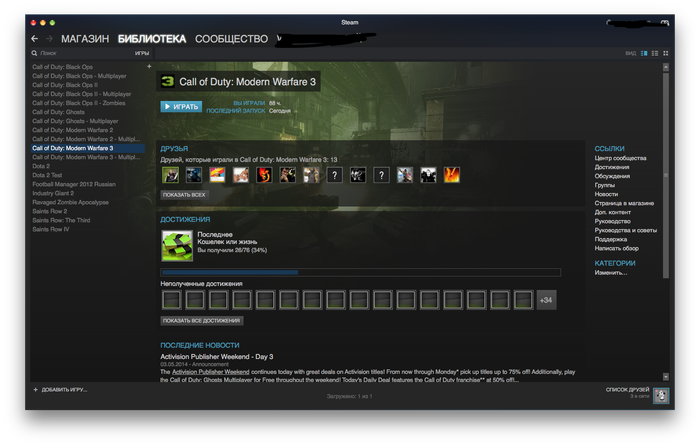This screenshot has height=446, width=700.
Task: Select Industry Giant 2
Action: click(x=53, y=193)
